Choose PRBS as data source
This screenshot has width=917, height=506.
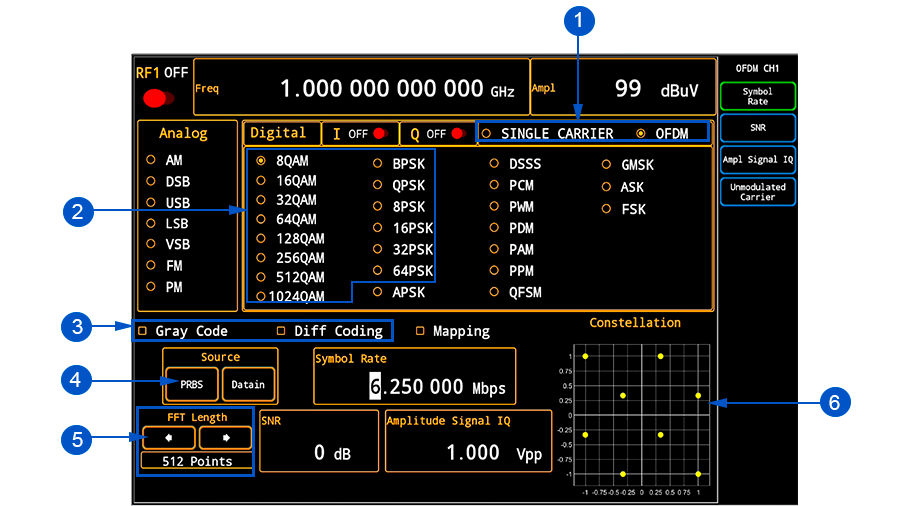coord(192,384)
